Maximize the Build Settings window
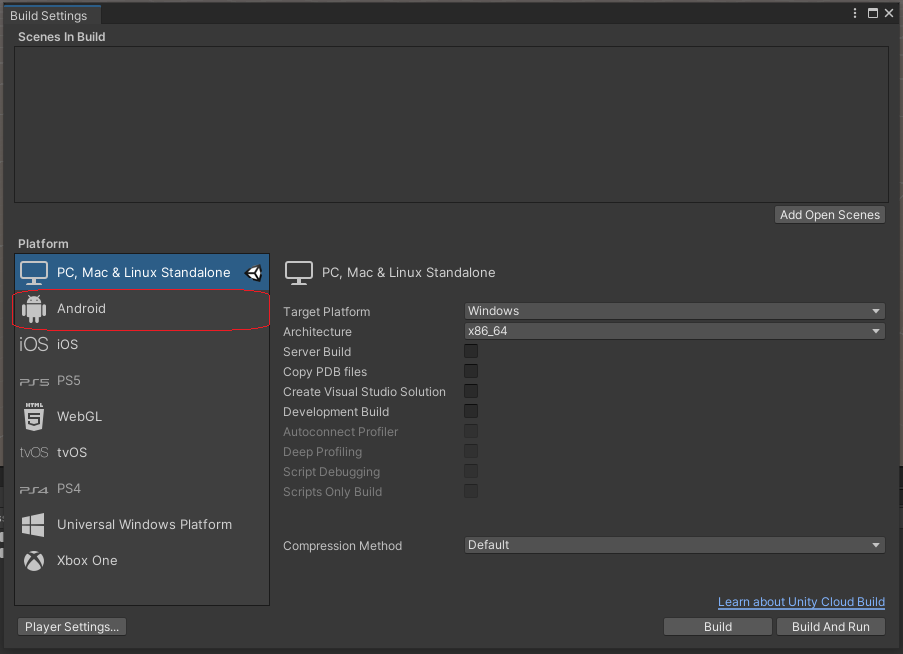Image resolution: width=903 pixels, height=654 pixels. (x=873, y=13)
